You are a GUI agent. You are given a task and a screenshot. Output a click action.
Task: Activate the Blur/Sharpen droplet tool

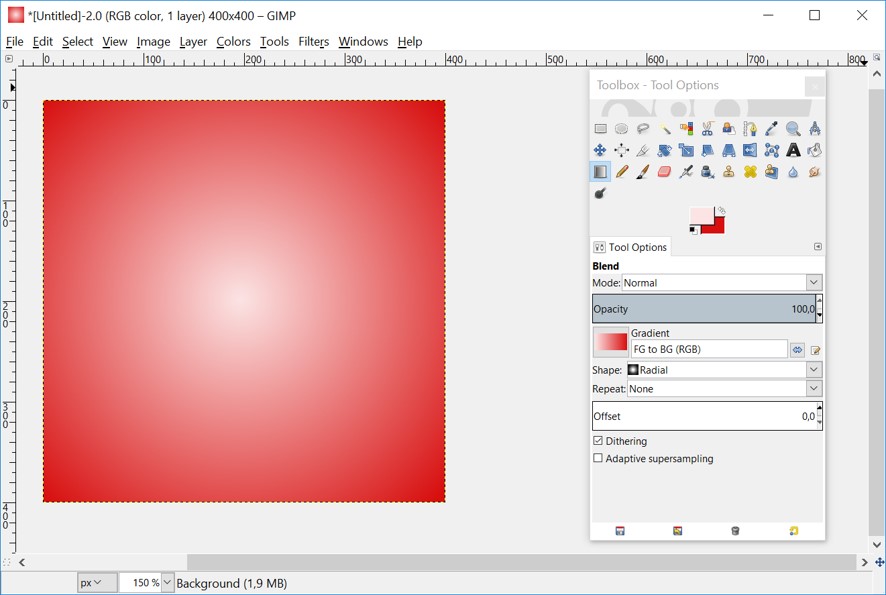pos(793,172)
